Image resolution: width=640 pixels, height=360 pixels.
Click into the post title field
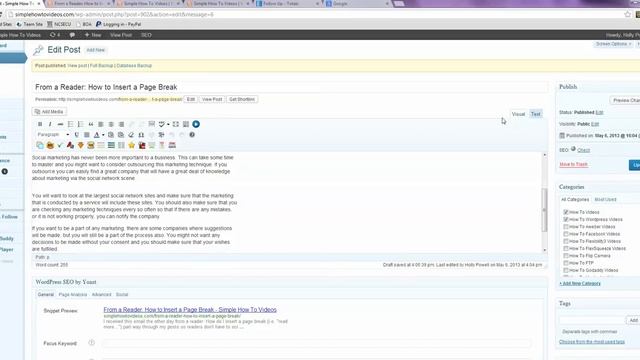click(x=290, y=87)
